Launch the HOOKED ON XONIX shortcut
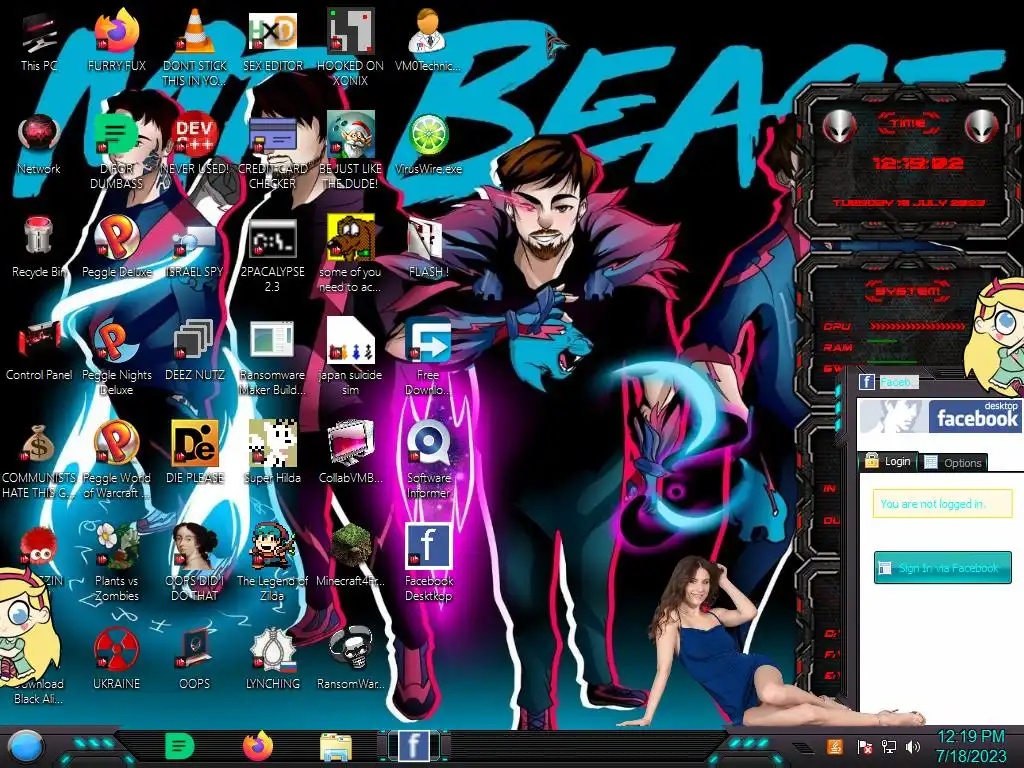This screenshot has width=1024, height=768. pos(351,33)
